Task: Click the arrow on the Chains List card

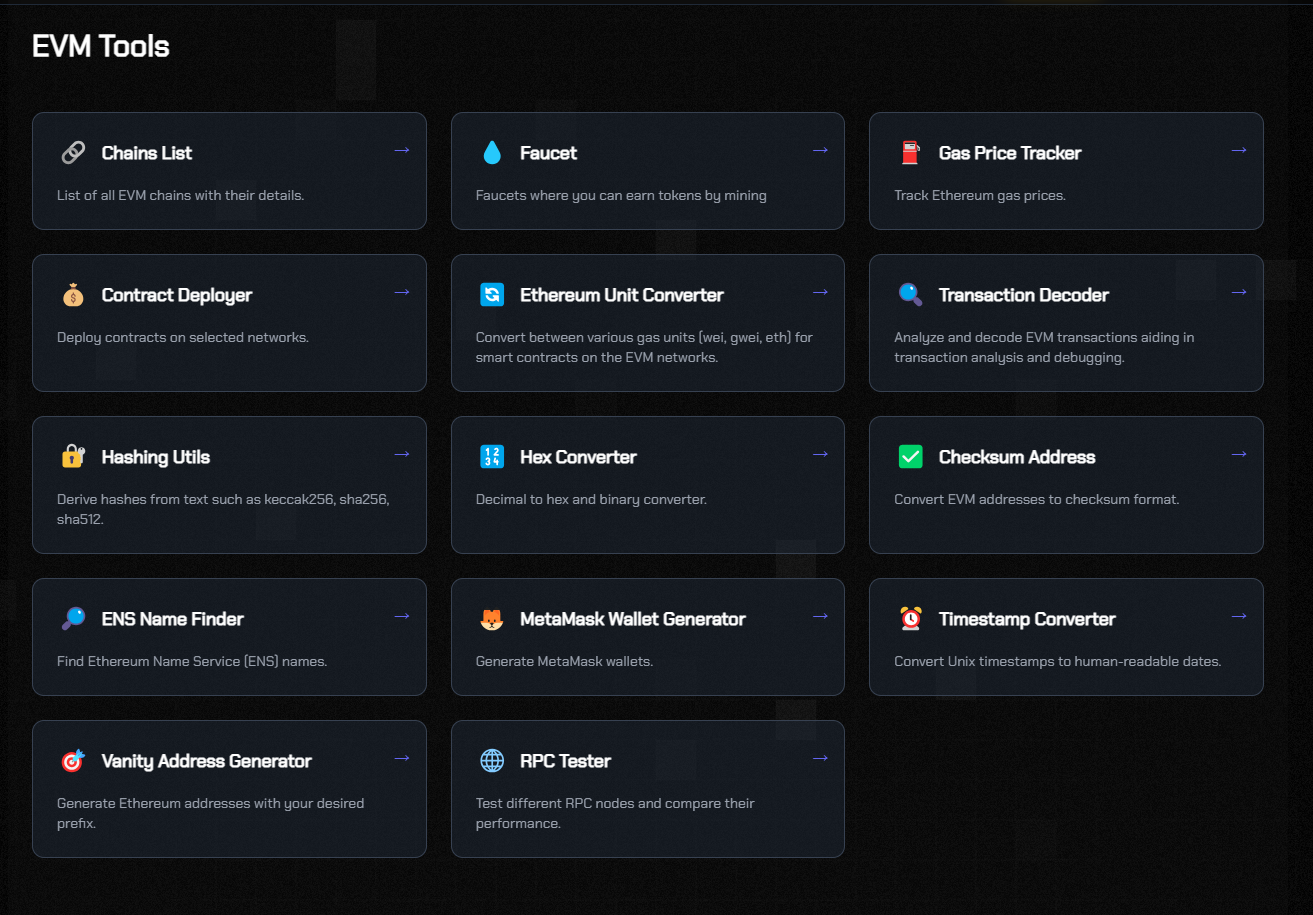Action: [402, 150]
